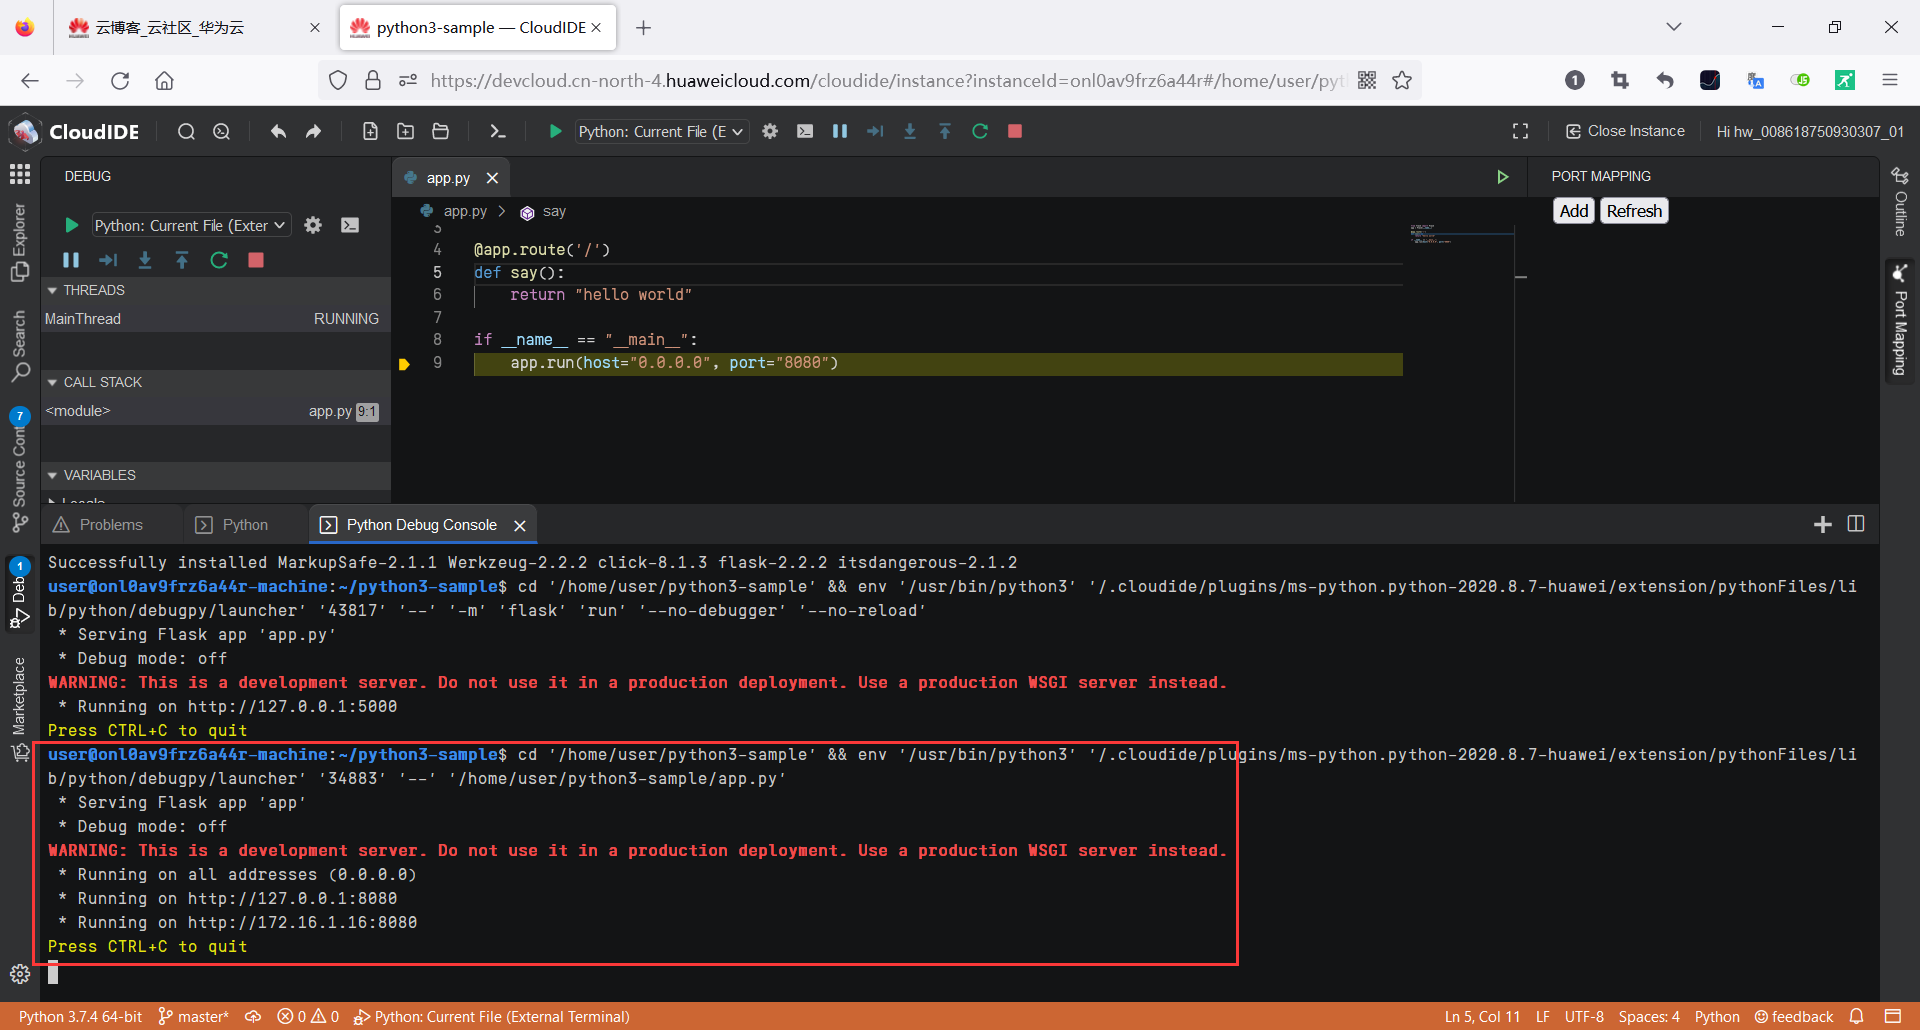Select the Python 3.7.4 64-bit interpreter status

pos(80,1017)
